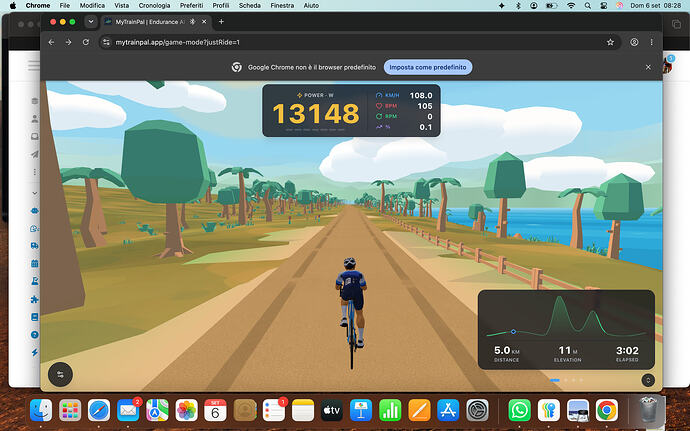Screen dimensions: 690x431
Task: Open the Preferiti menu
Action: coord(191,5)
